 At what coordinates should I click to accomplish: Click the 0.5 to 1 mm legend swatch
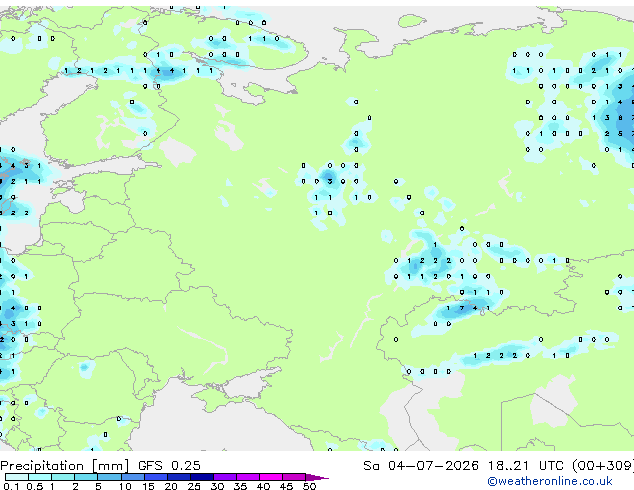point(40,477)
